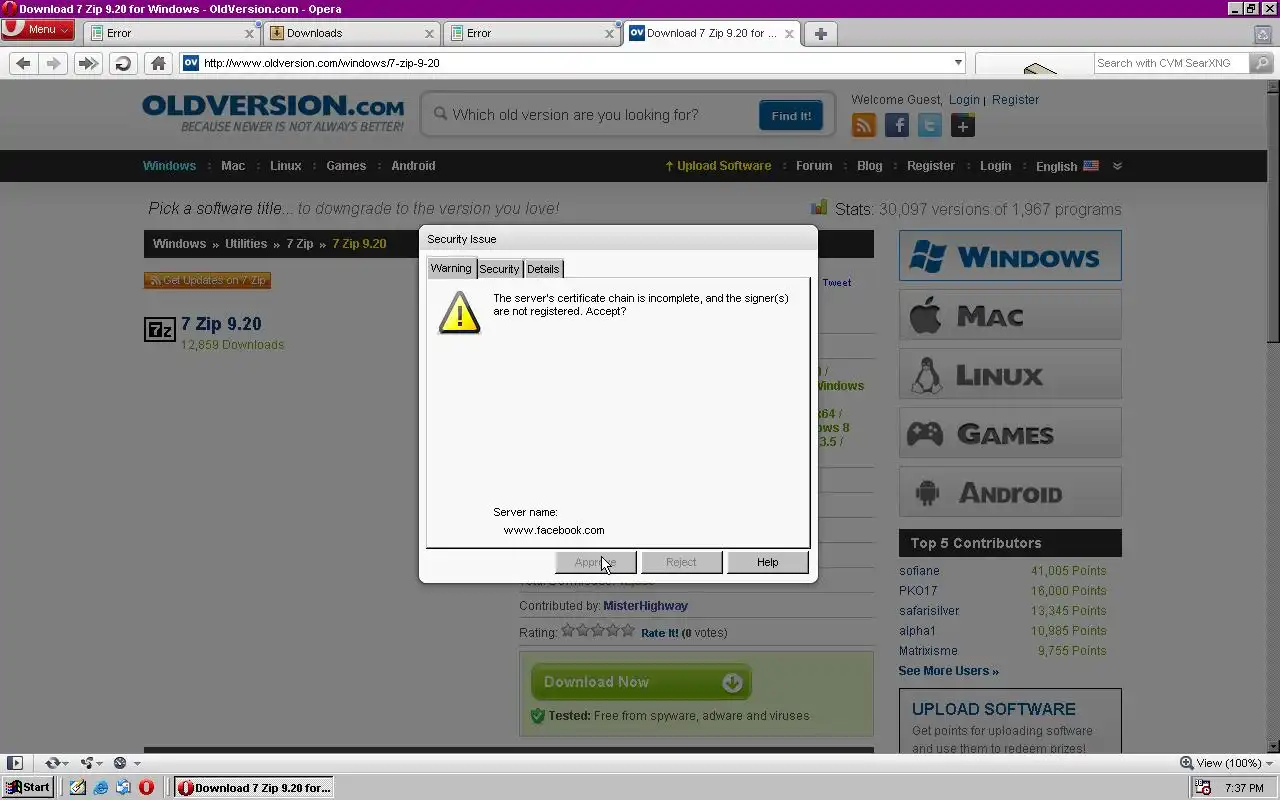Open Opera Unite dropdown in status bar
This screenshot has height=800, width=1280.
(x=92, y=763)
